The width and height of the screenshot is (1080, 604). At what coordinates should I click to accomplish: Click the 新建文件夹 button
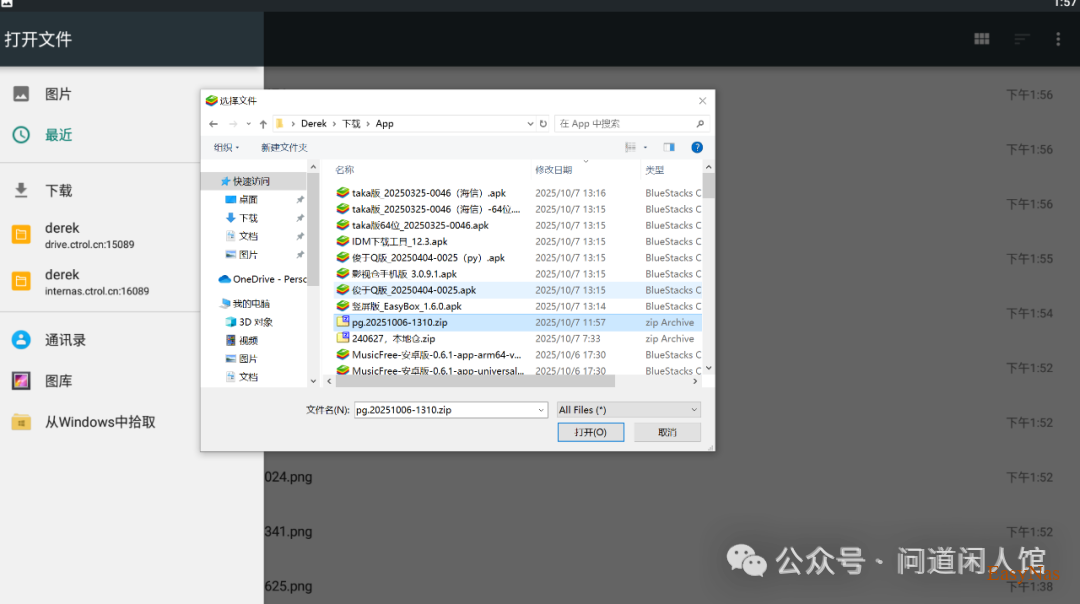[284, 147]
